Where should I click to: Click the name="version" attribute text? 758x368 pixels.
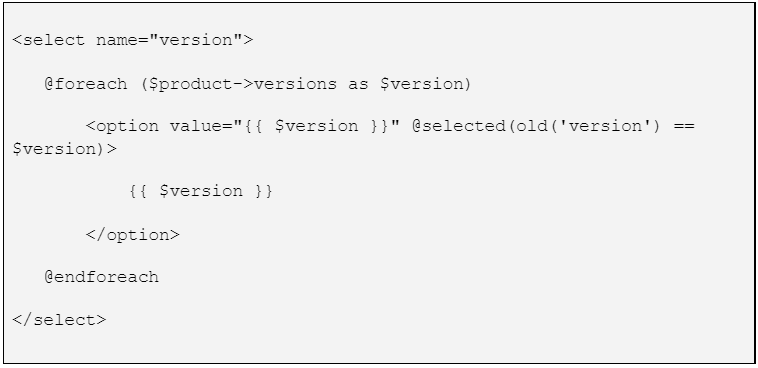coord(169,40)
